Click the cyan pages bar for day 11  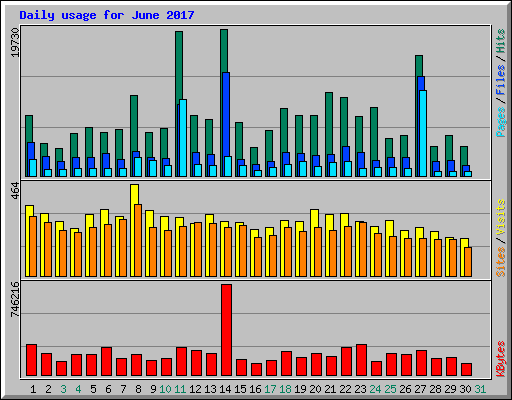[183, 138]
